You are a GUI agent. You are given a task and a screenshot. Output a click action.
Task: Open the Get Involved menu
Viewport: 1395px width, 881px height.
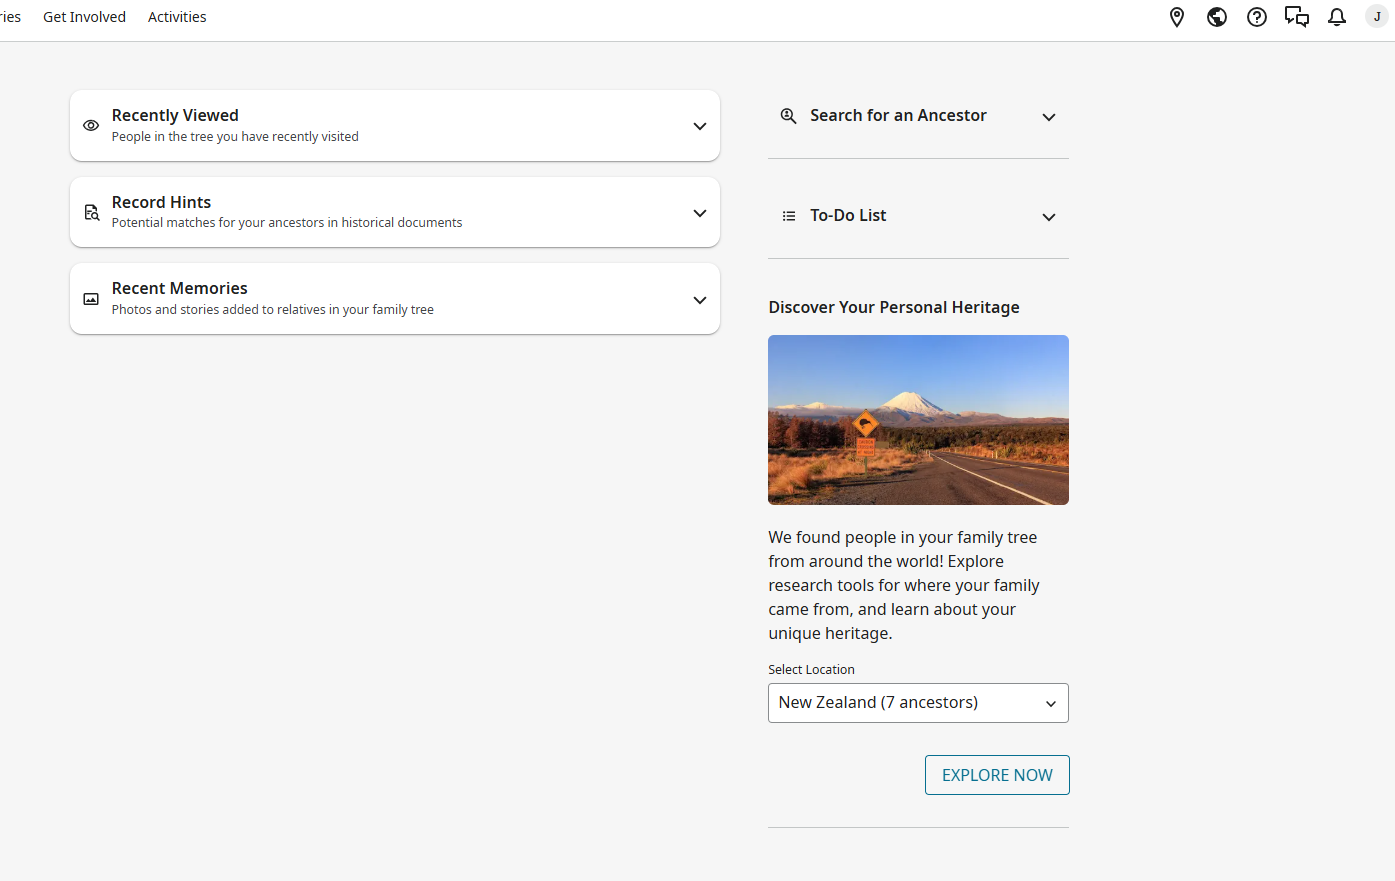coord(84,17)
